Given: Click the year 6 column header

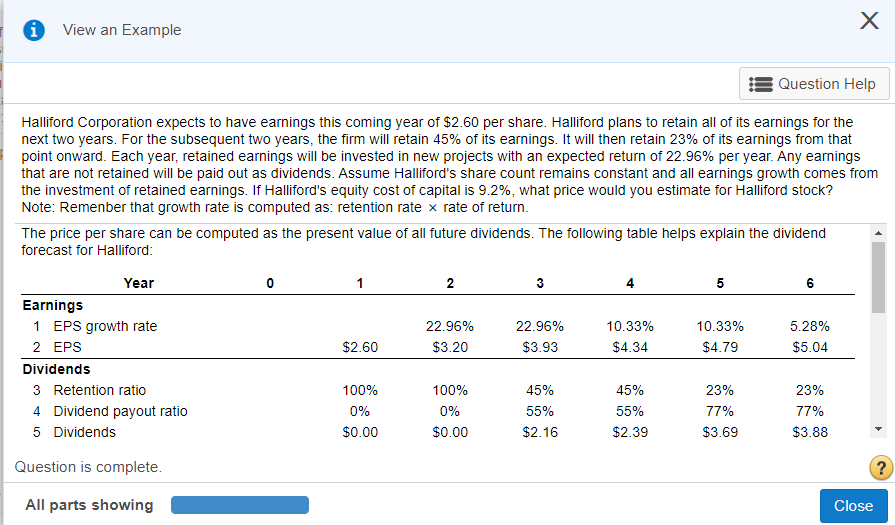Looking at the screenshot, I should [810, 283].
